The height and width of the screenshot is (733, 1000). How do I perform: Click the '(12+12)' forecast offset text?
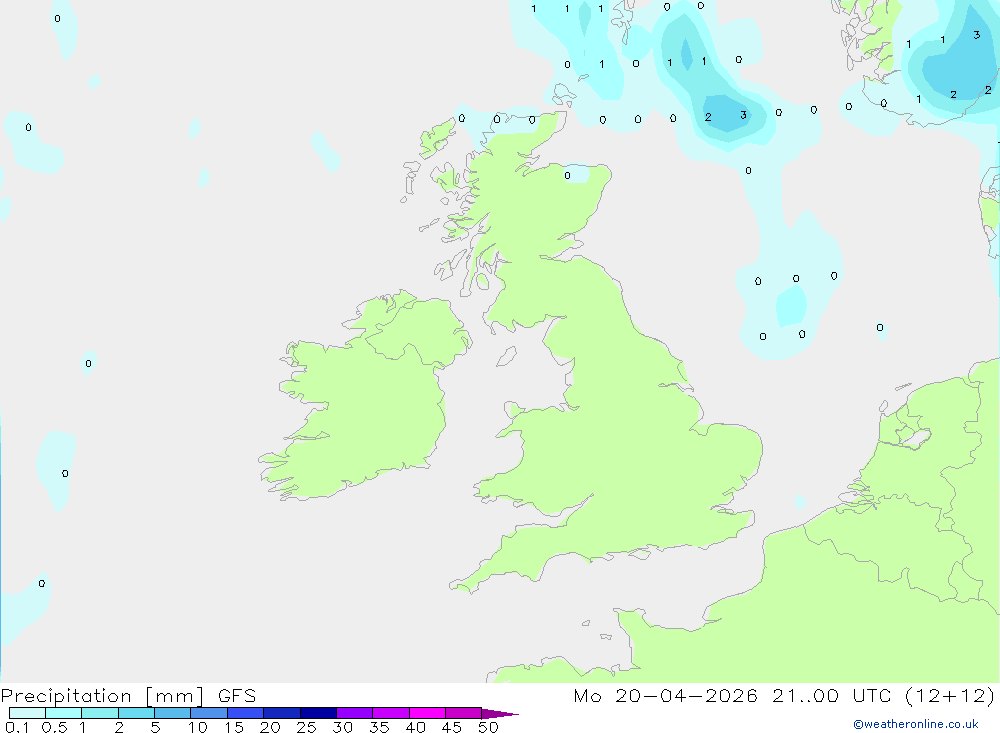pyautogui.click(x=950, y=696)
